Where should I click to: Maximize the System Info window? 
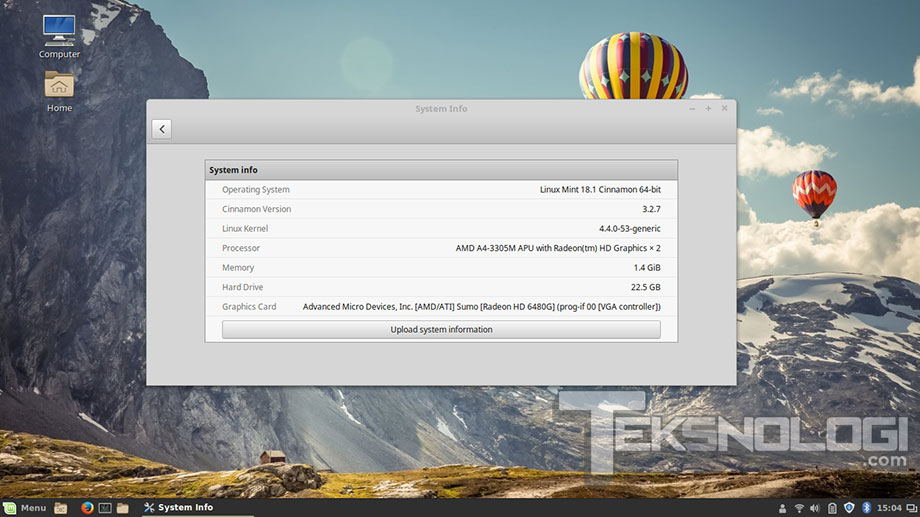708,109
